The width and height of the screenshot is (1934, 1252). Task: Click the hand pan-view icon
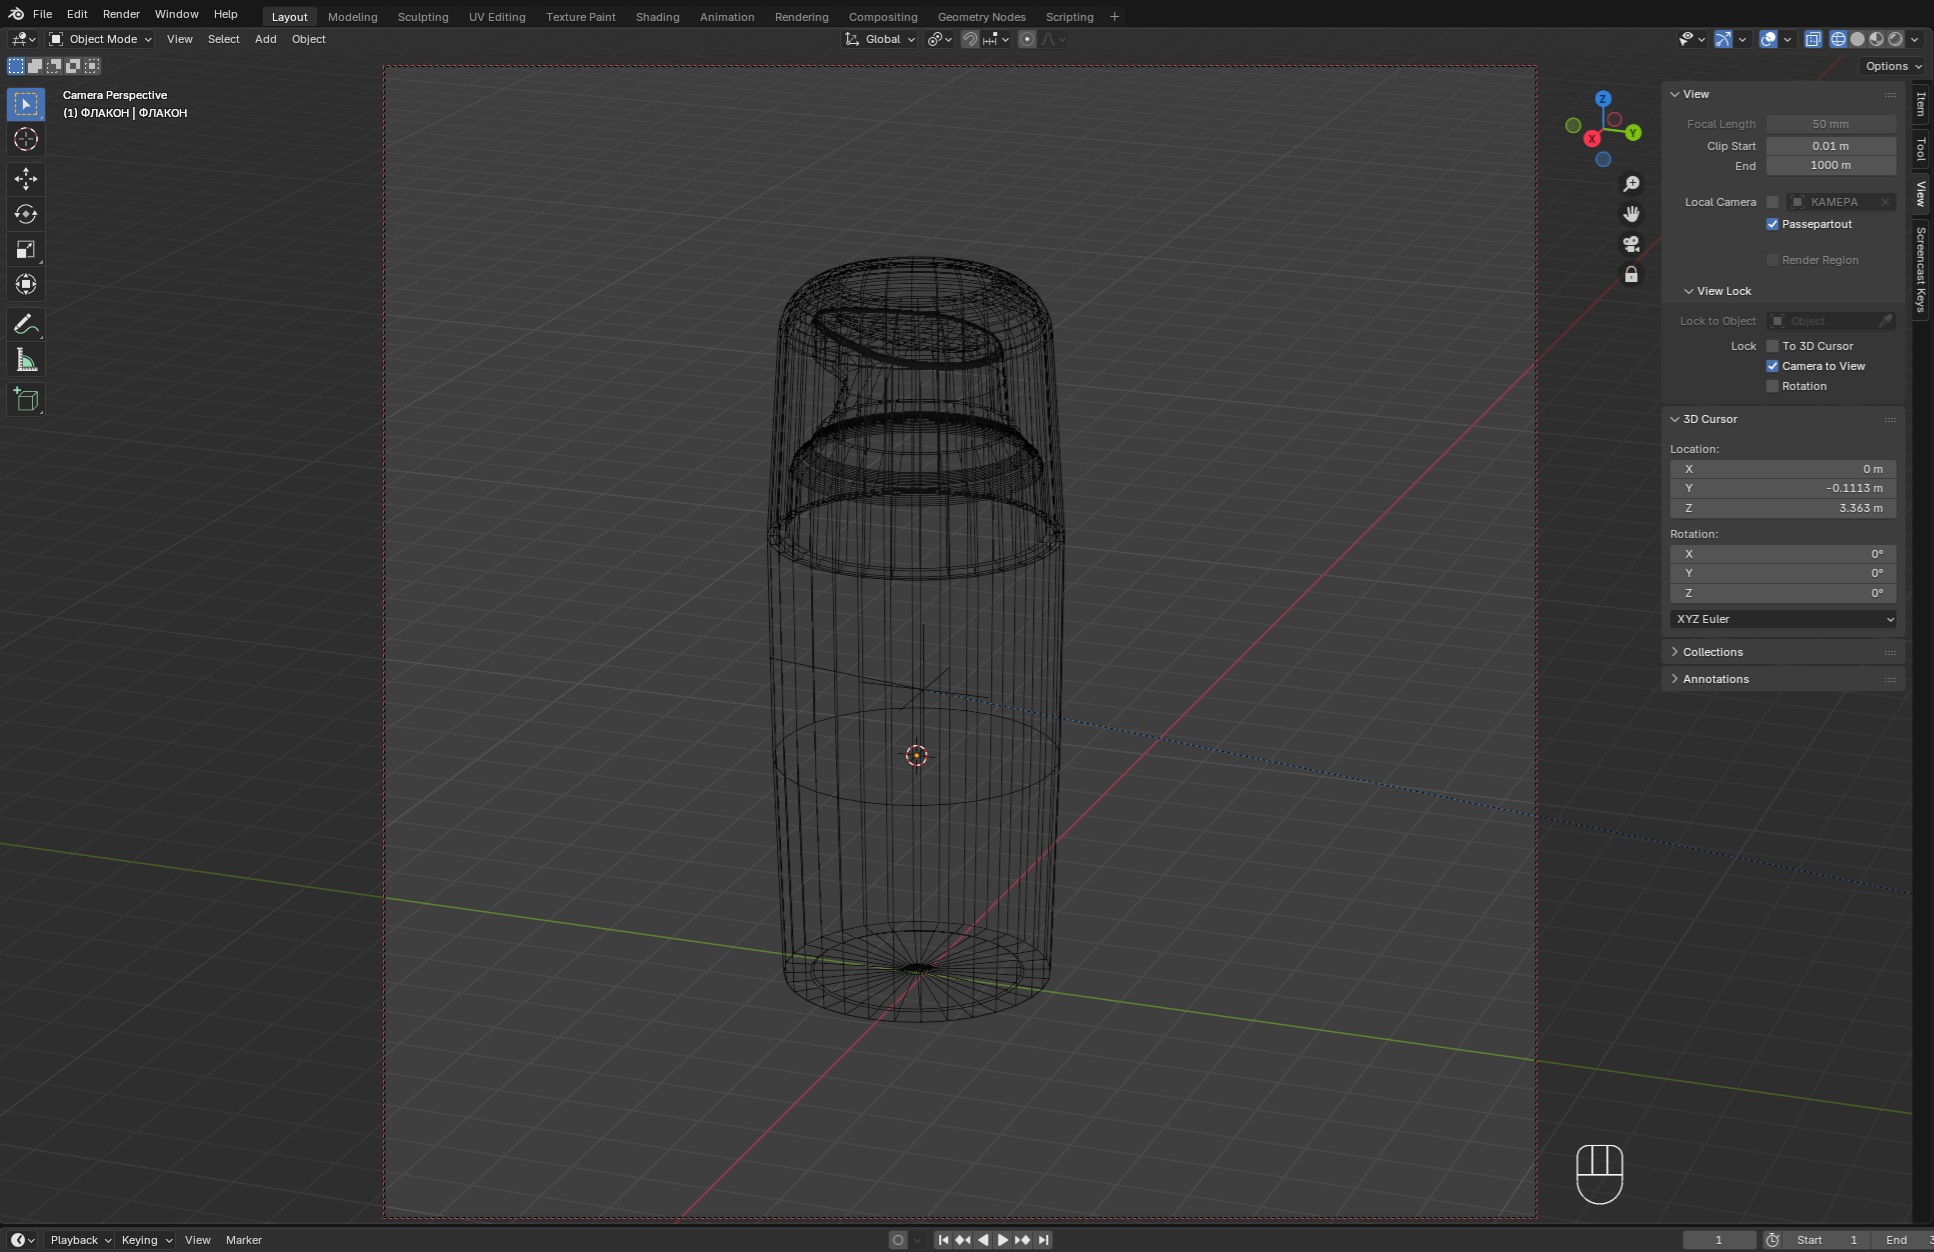1631,214
